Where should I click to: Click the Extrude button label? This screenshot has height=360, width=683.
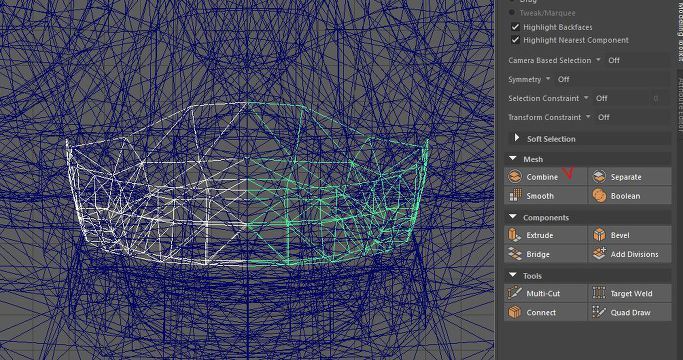(x=540, y=235)
